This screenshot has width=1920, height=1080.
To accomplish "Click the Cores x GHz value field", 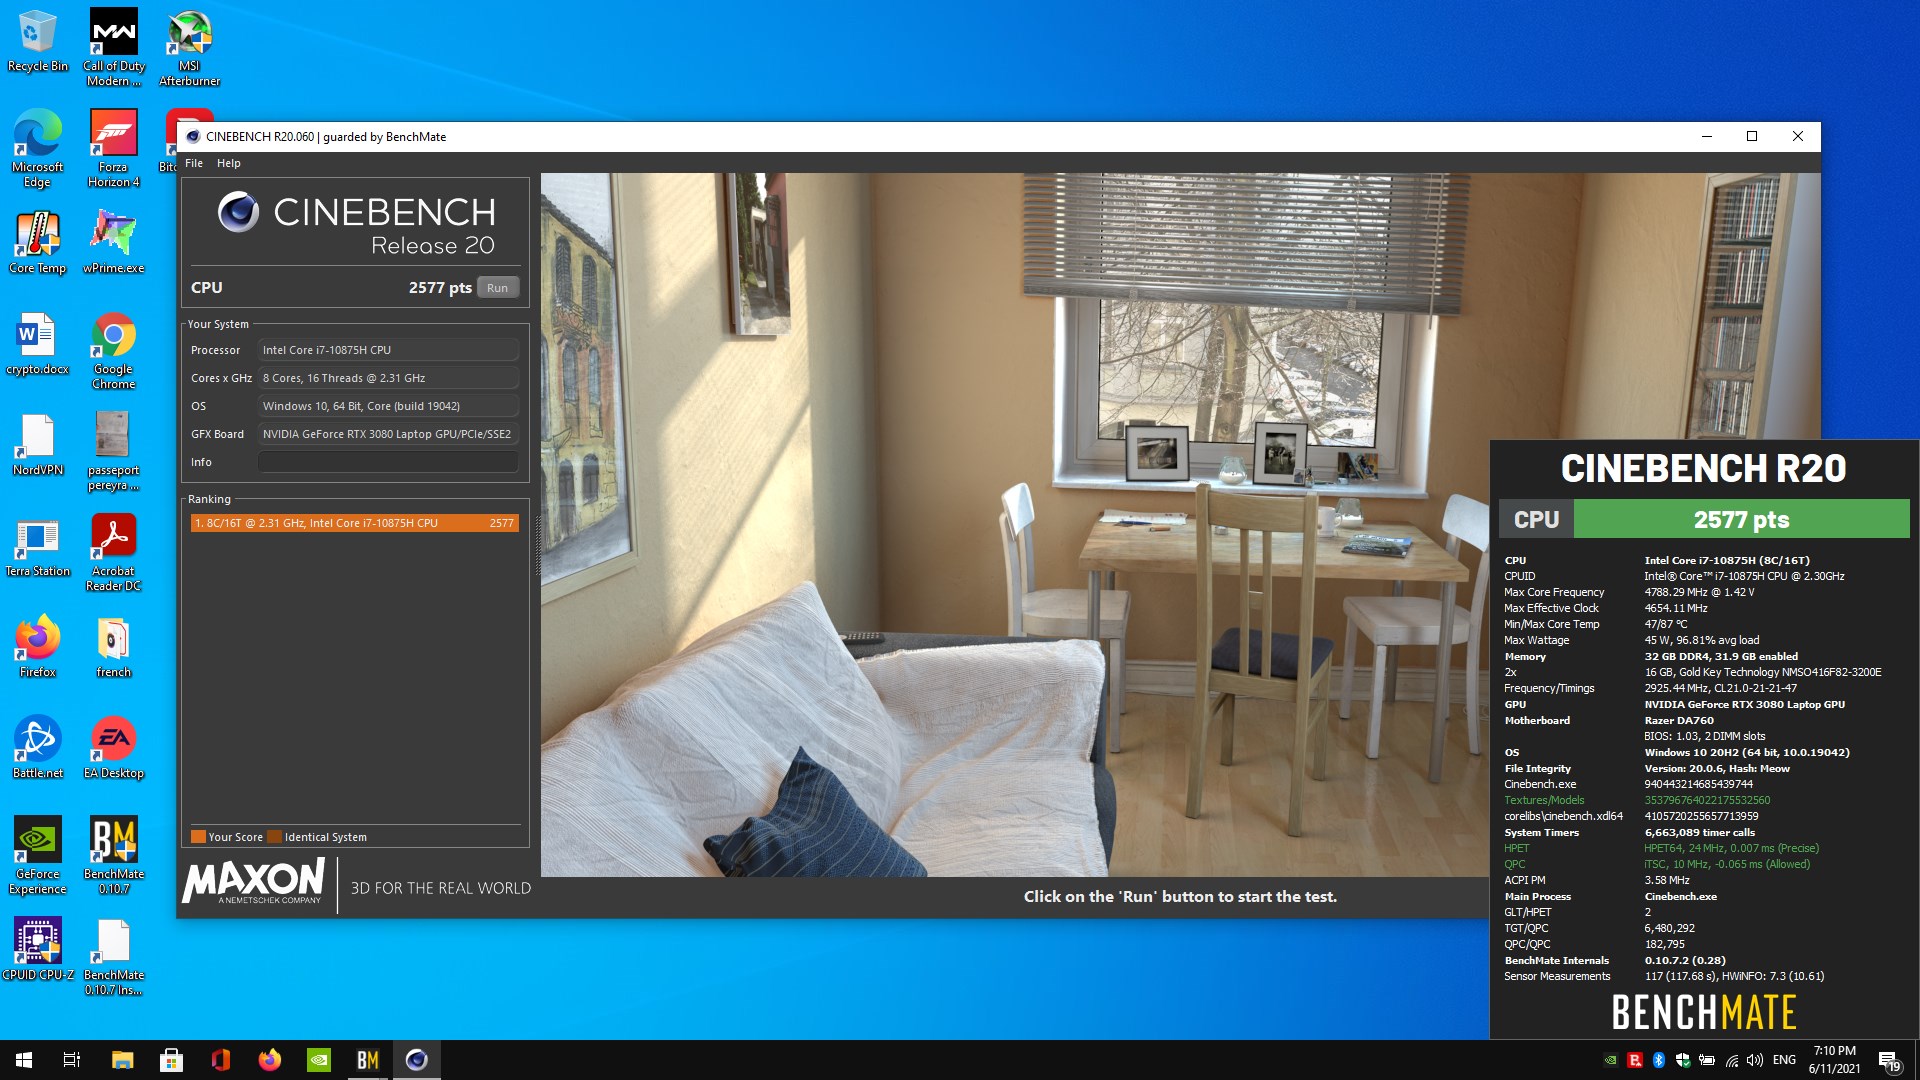I will pyautogui.click(x=388, y=378).
